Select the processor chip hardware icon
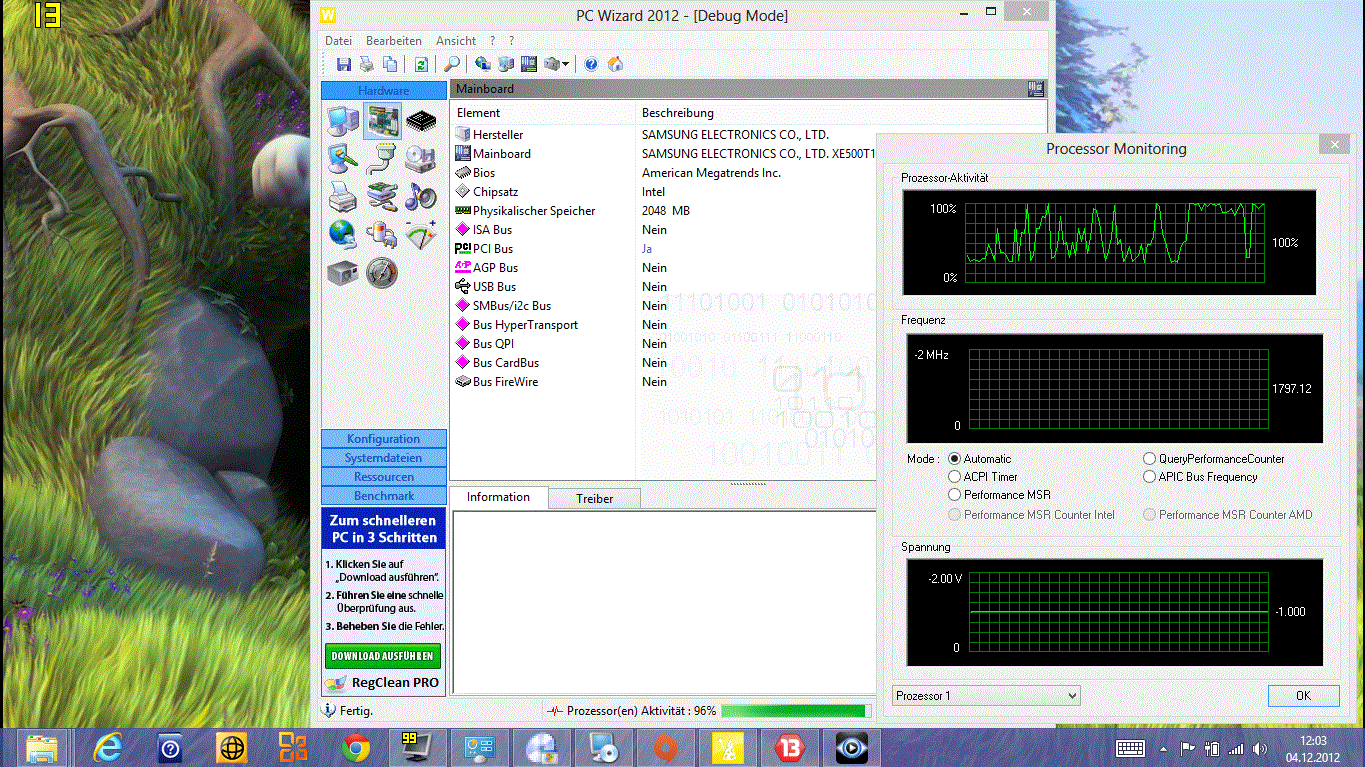The image size is (1365, 767). pos(421,121)
